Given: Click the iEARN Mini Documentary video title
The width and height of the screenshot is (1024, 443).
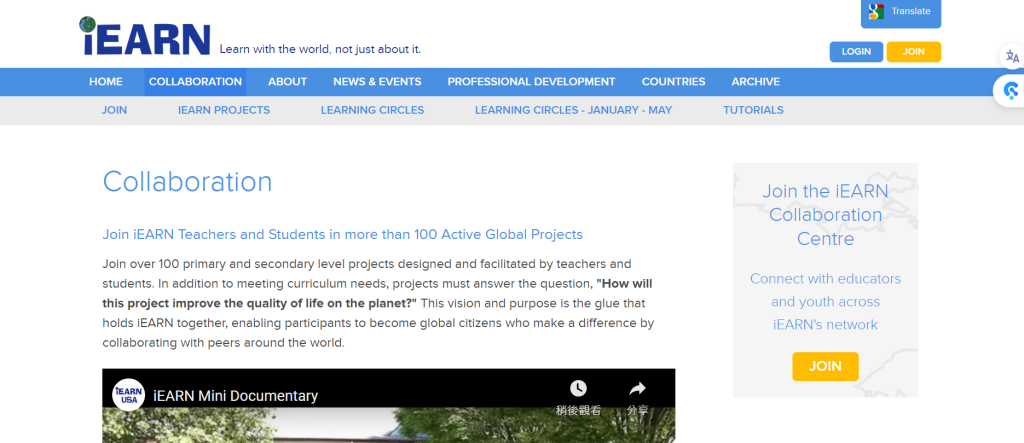Looking at the screenshot, I should click(235, 396).
